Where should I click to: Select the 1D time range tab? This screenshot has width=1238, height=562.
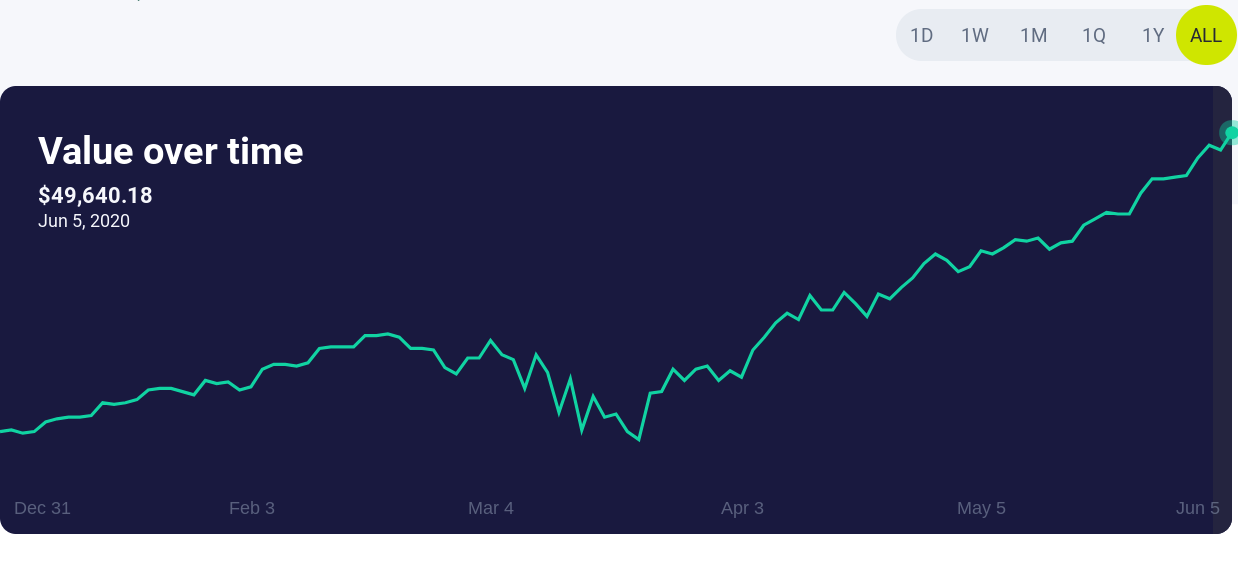pos(921,35)
